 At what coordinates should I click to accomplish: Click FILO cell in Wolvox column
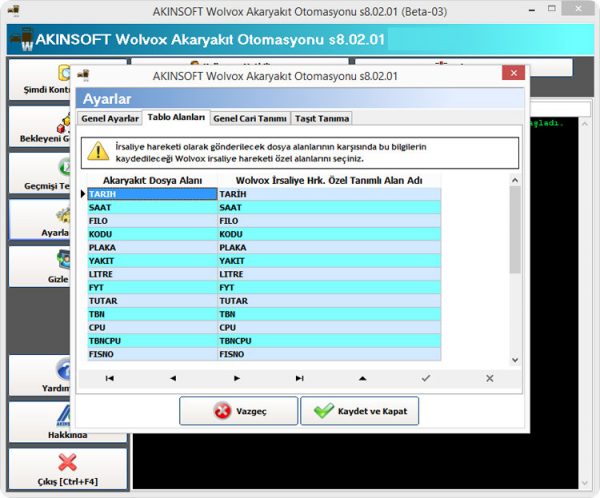click(x=329, y=221)
